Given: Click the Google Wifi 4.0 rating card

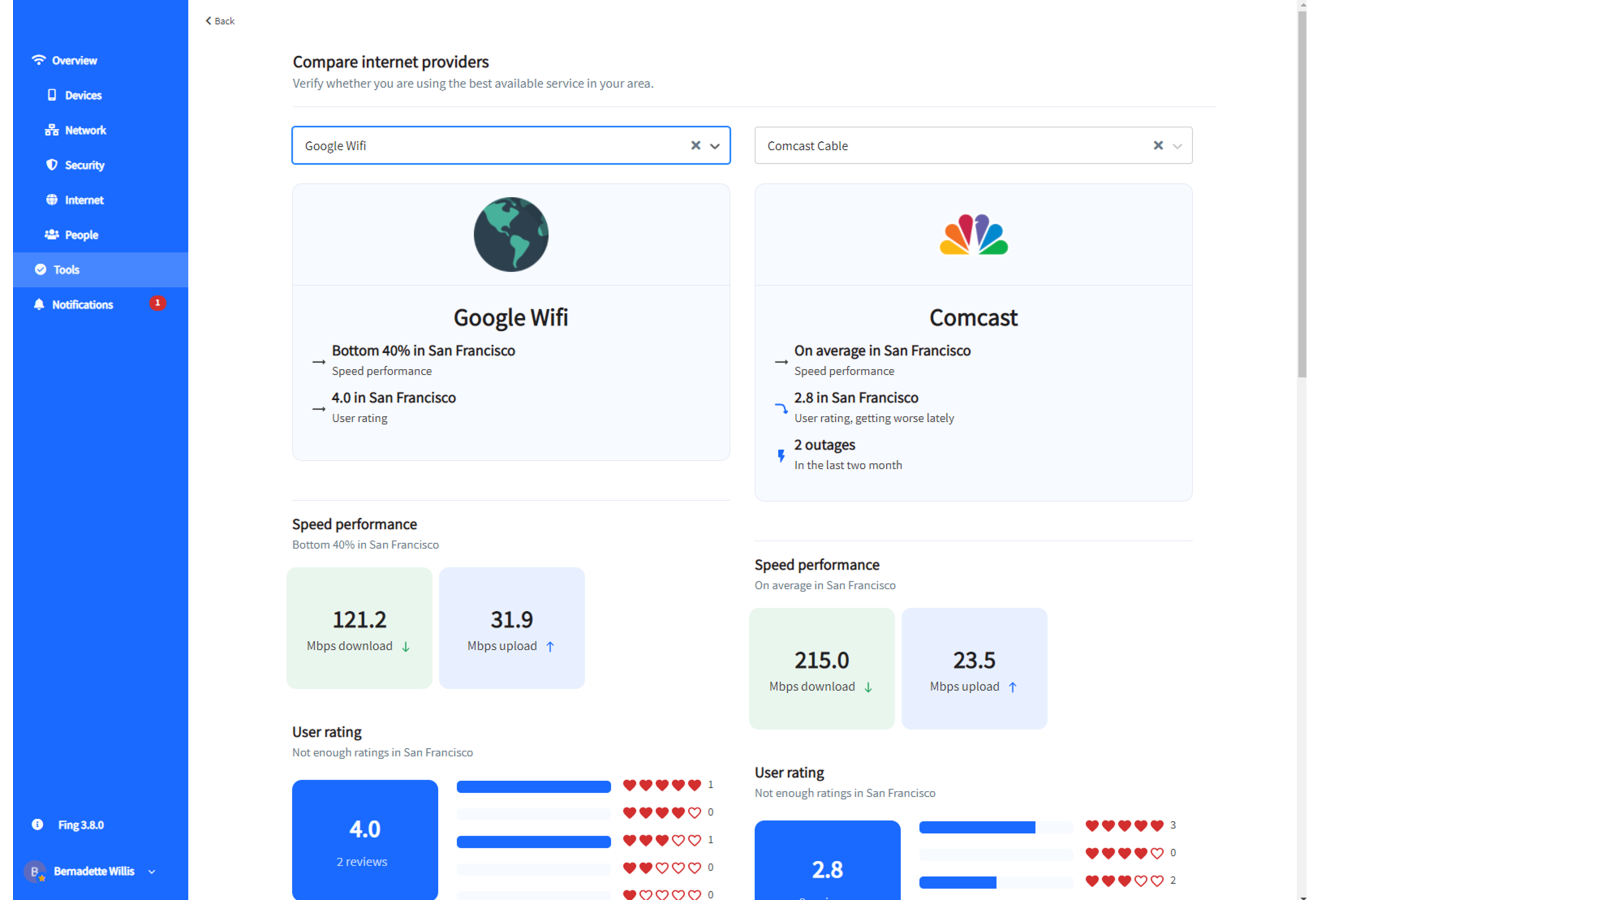Looking at the screenshot, I should [x=365, y=841].
